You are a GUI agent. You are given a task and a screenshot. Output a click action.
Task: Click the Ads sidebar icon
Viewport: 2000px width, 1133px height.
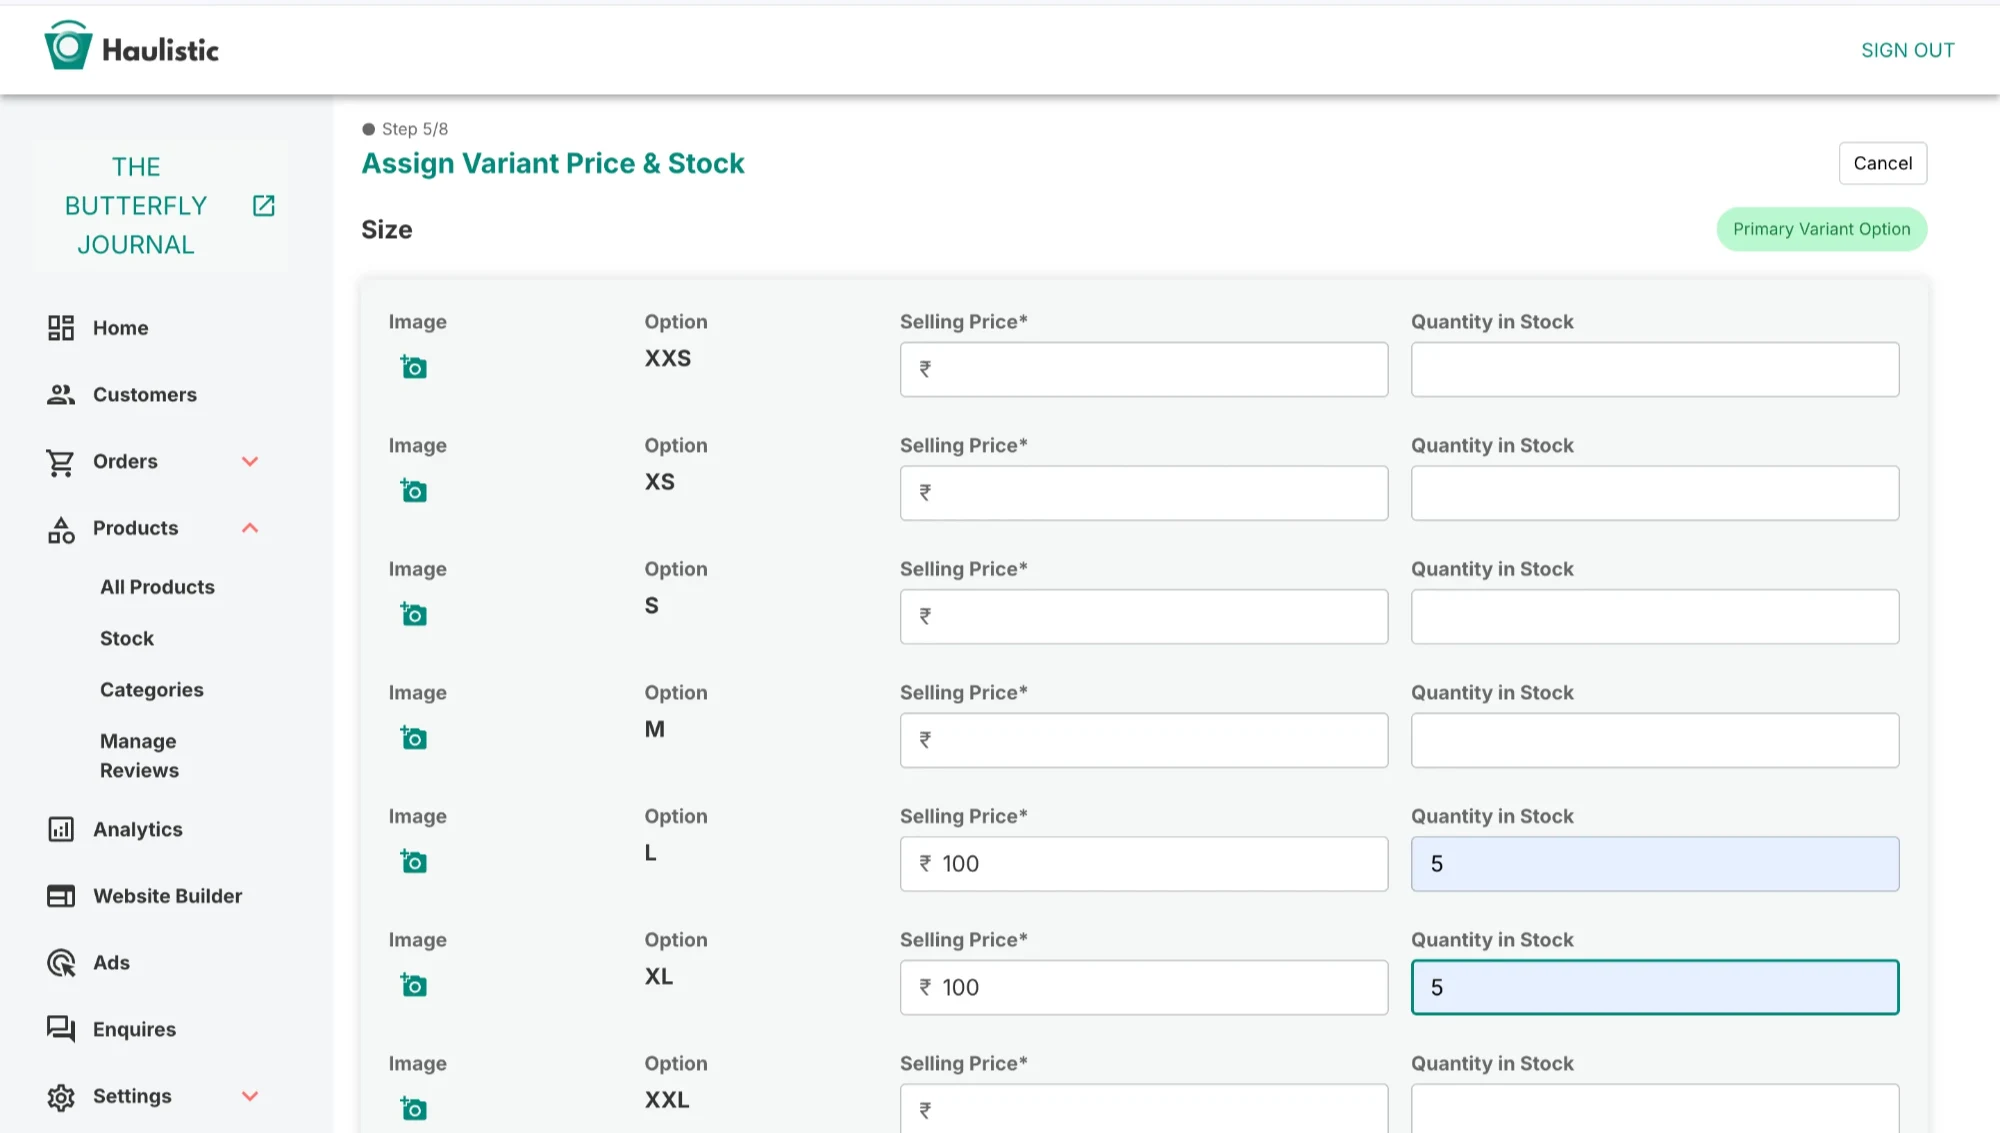61,963
